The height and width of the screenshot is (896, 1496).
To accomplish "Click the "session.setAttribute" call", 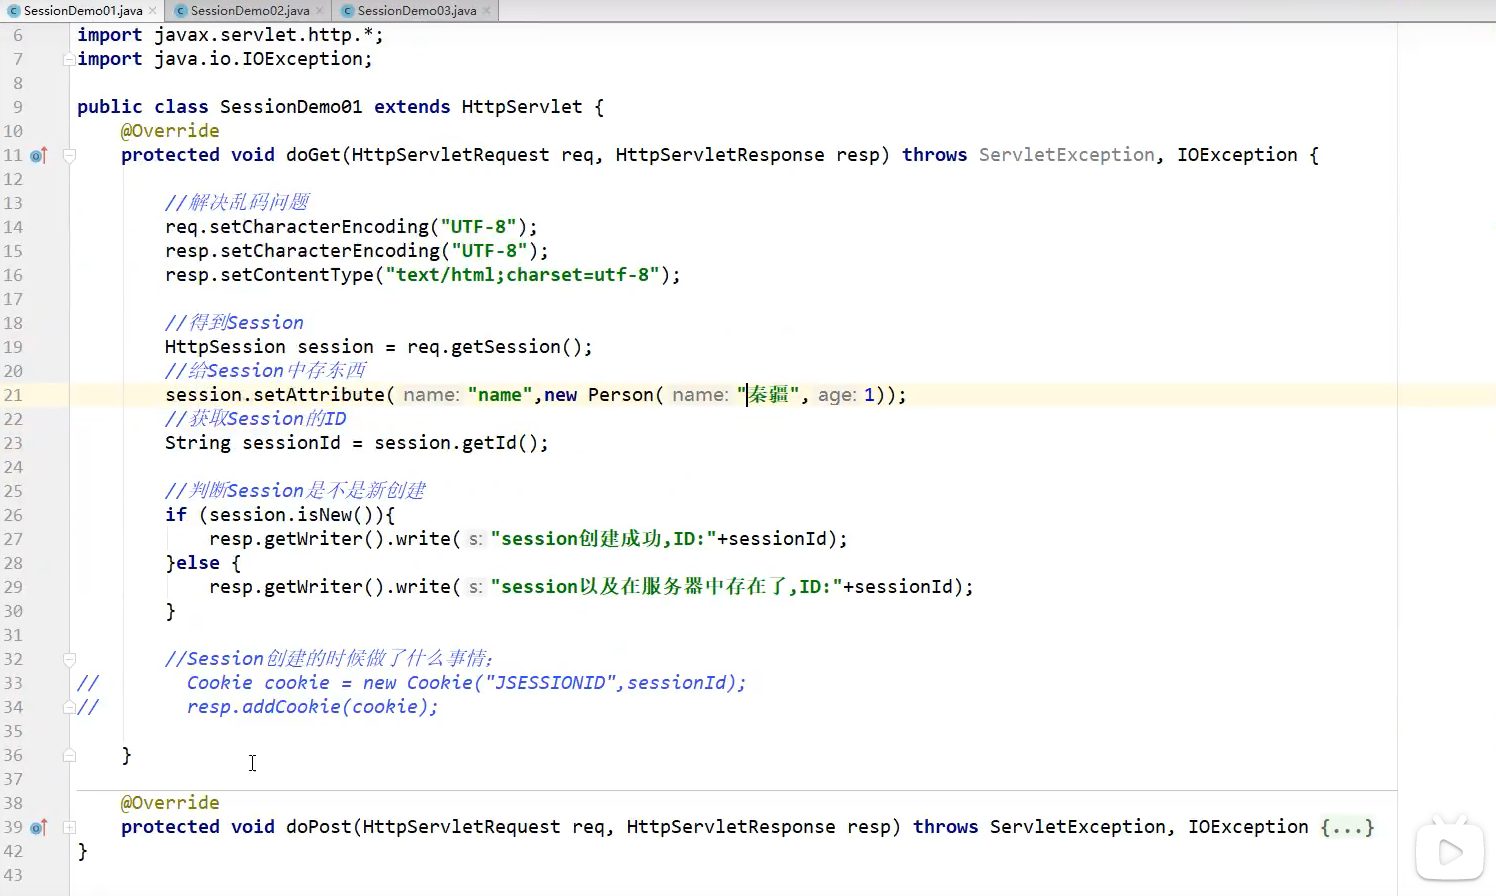I will point(275,395).
